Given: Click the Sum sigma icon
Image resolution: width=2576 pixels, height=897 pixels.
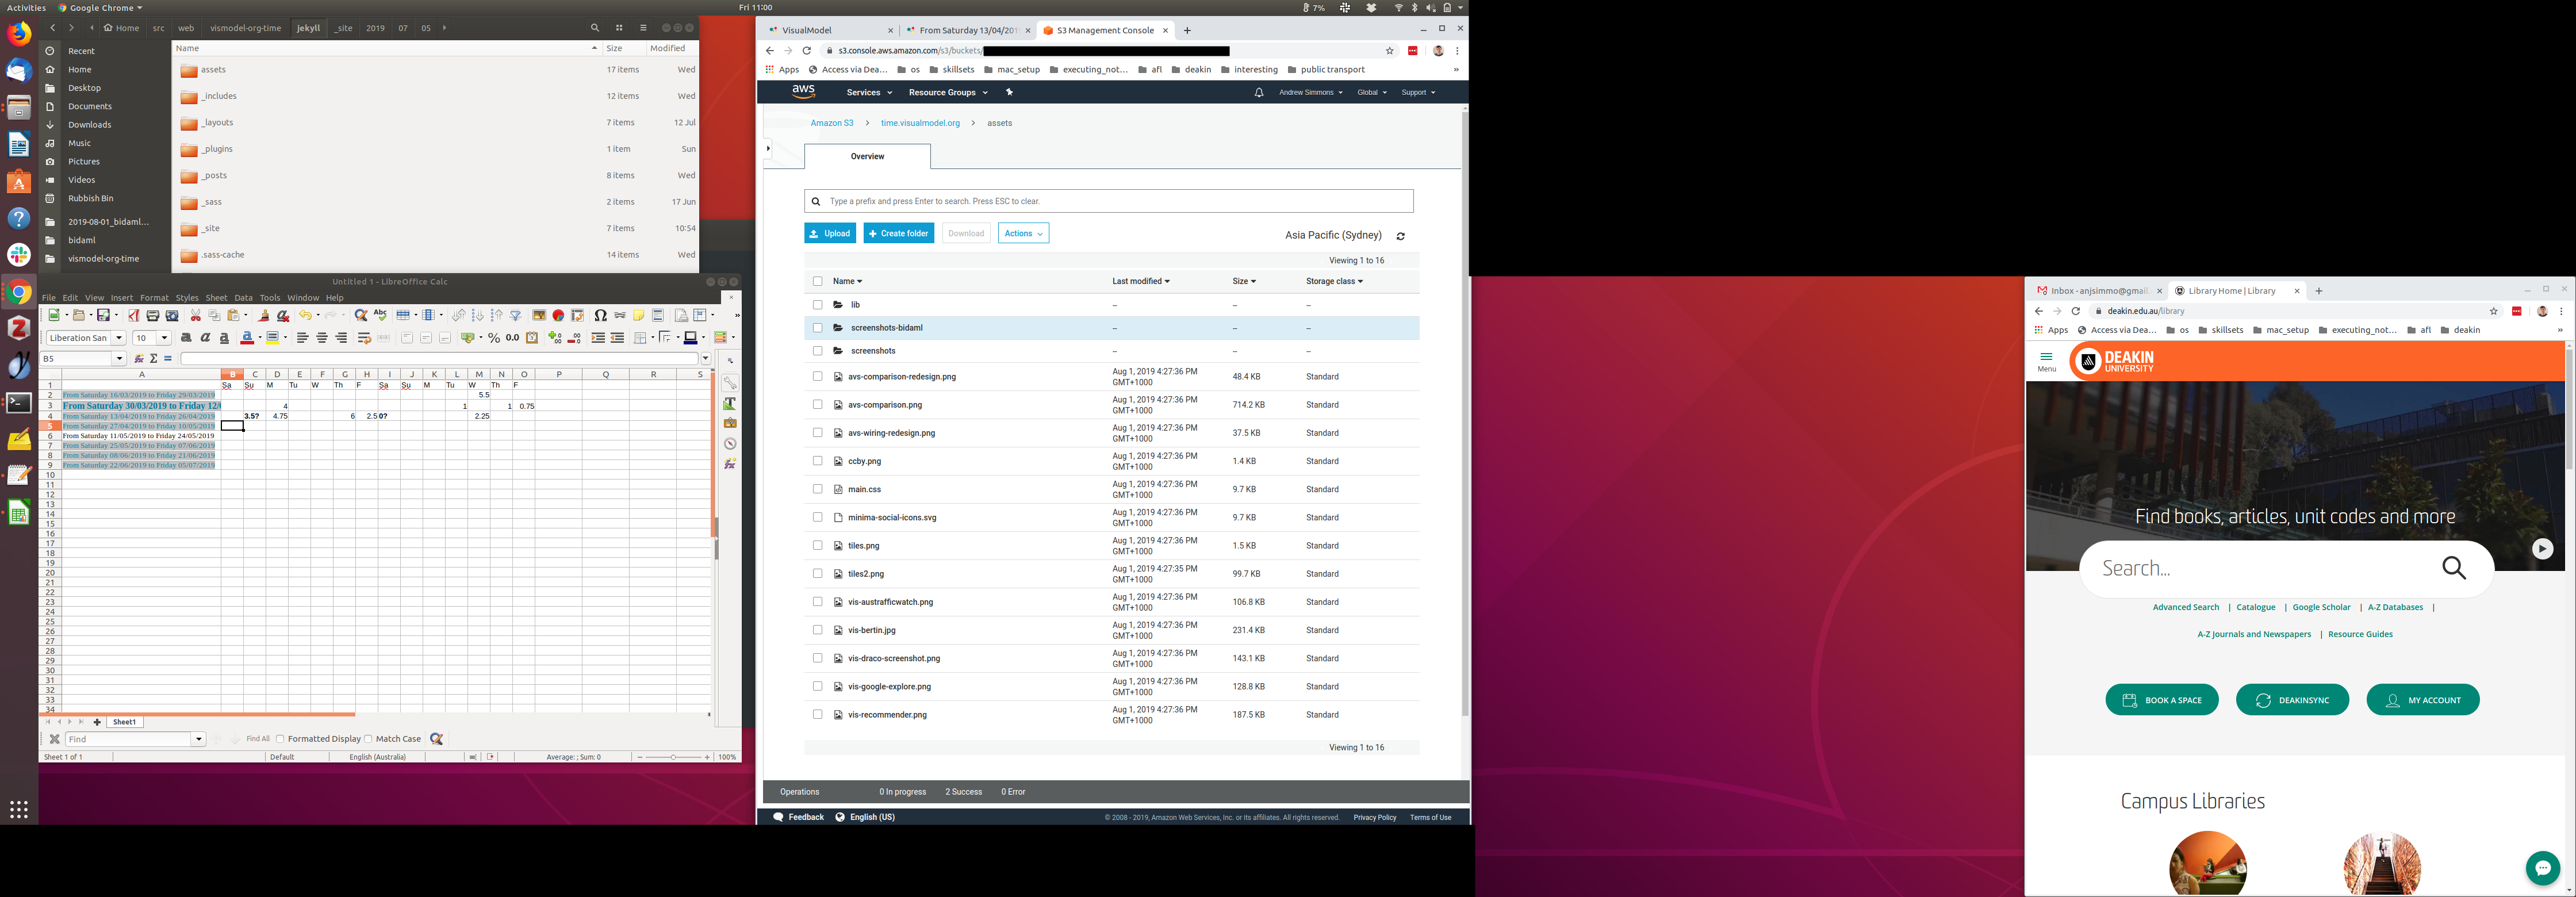Looking at the screenshot, I should click(x=153, y=359).
